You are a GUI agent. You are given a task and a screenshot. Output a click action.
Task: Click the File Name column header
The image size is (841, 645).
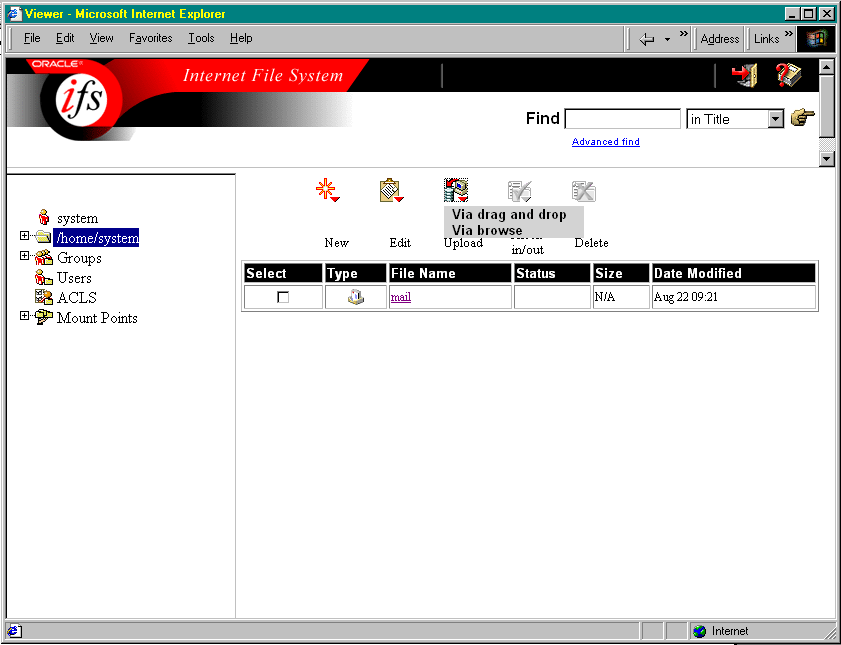450,273
